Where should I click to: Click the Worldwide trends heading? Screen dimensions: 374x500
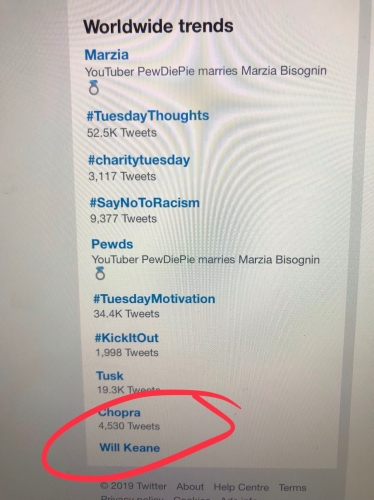pyautogui.click(x=158, y=26)
